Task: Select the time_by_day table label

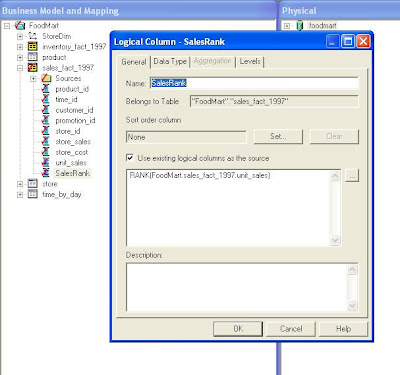Action: click(x=62, y=194)
